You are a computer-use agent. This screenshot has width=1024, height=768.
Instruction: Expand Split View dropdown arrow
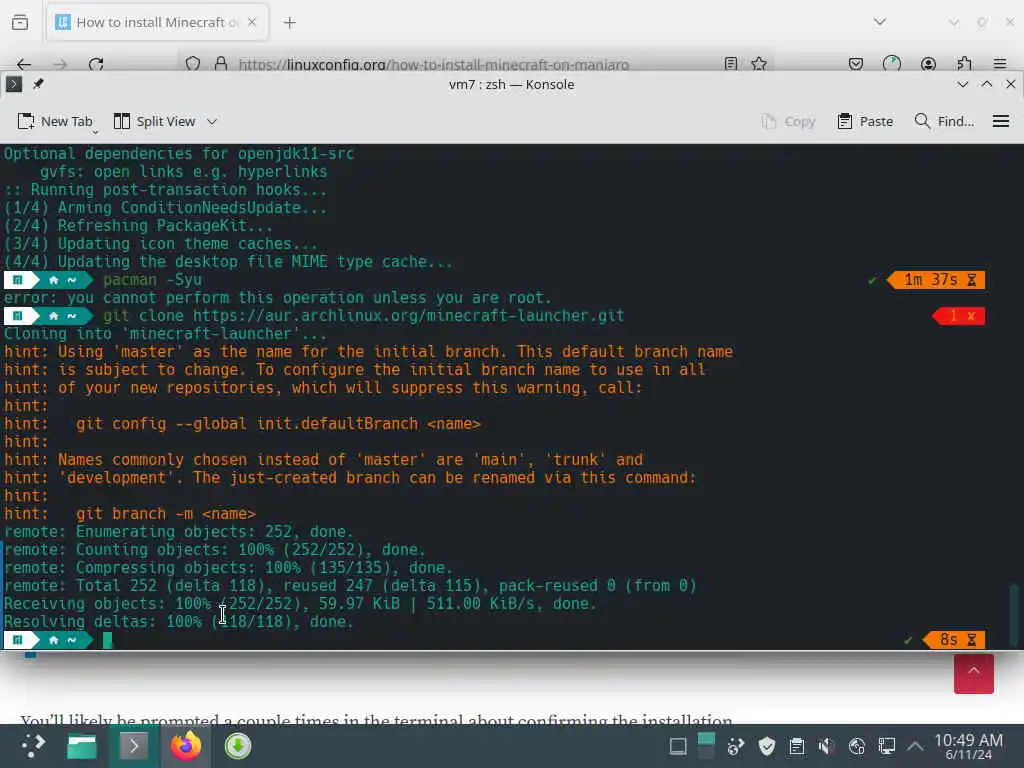pos(212,121)
